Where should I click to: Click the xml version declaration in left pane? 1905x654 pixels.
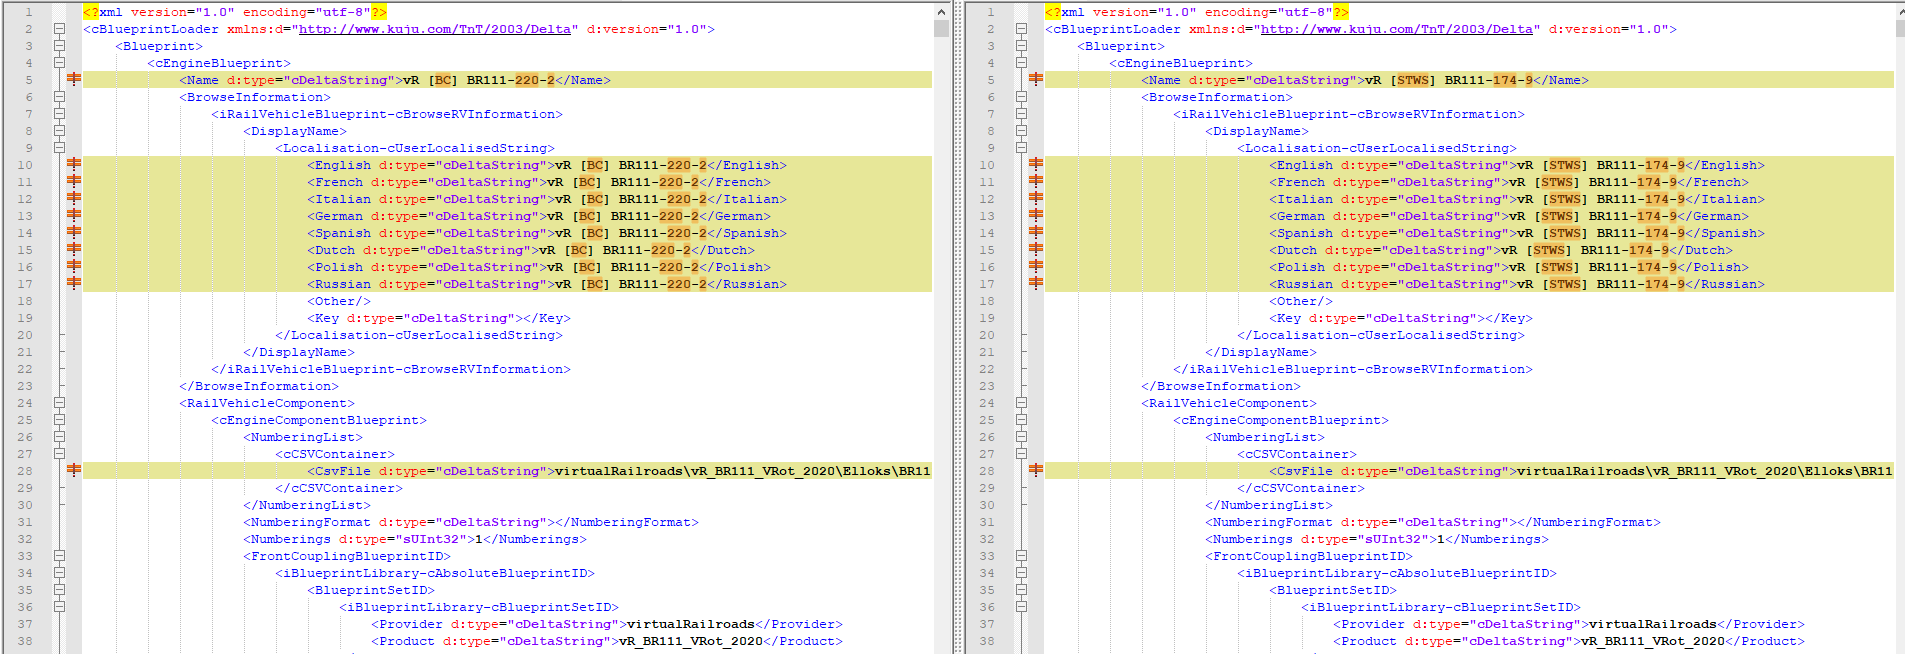click(235, 12)
